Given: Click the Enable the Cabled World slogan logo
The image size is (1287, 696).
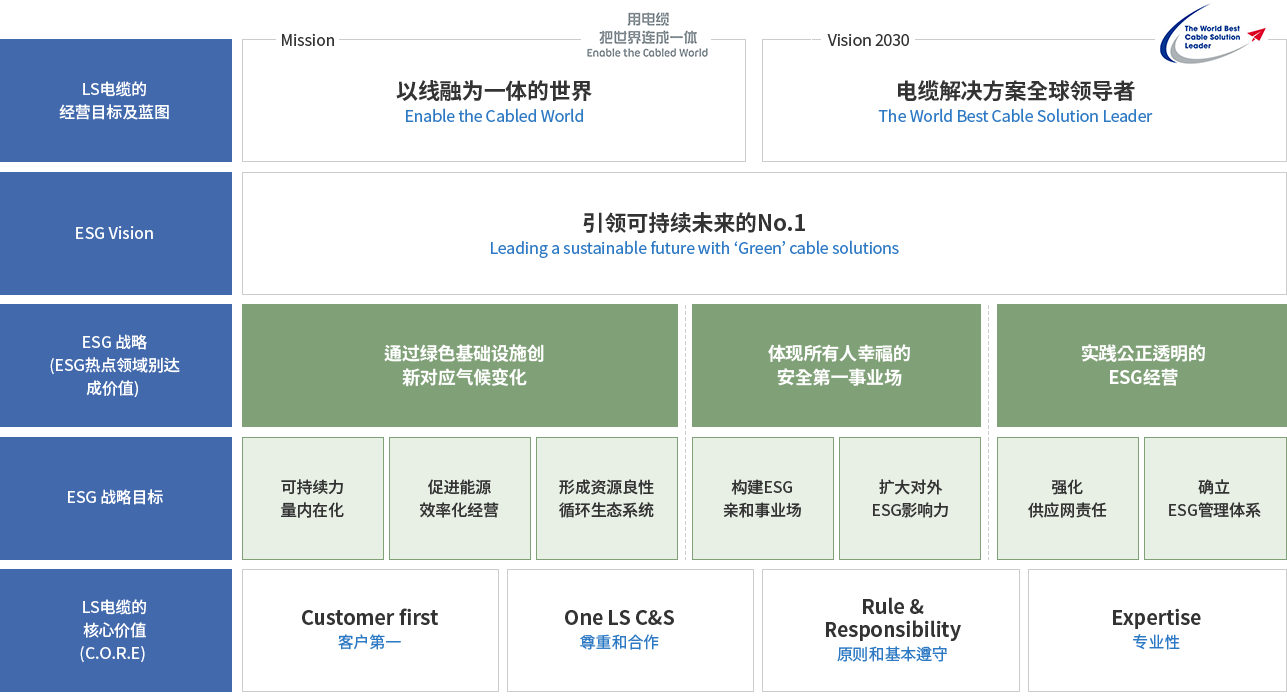Looking at the screenshot, I should click(x=647, y=35).
